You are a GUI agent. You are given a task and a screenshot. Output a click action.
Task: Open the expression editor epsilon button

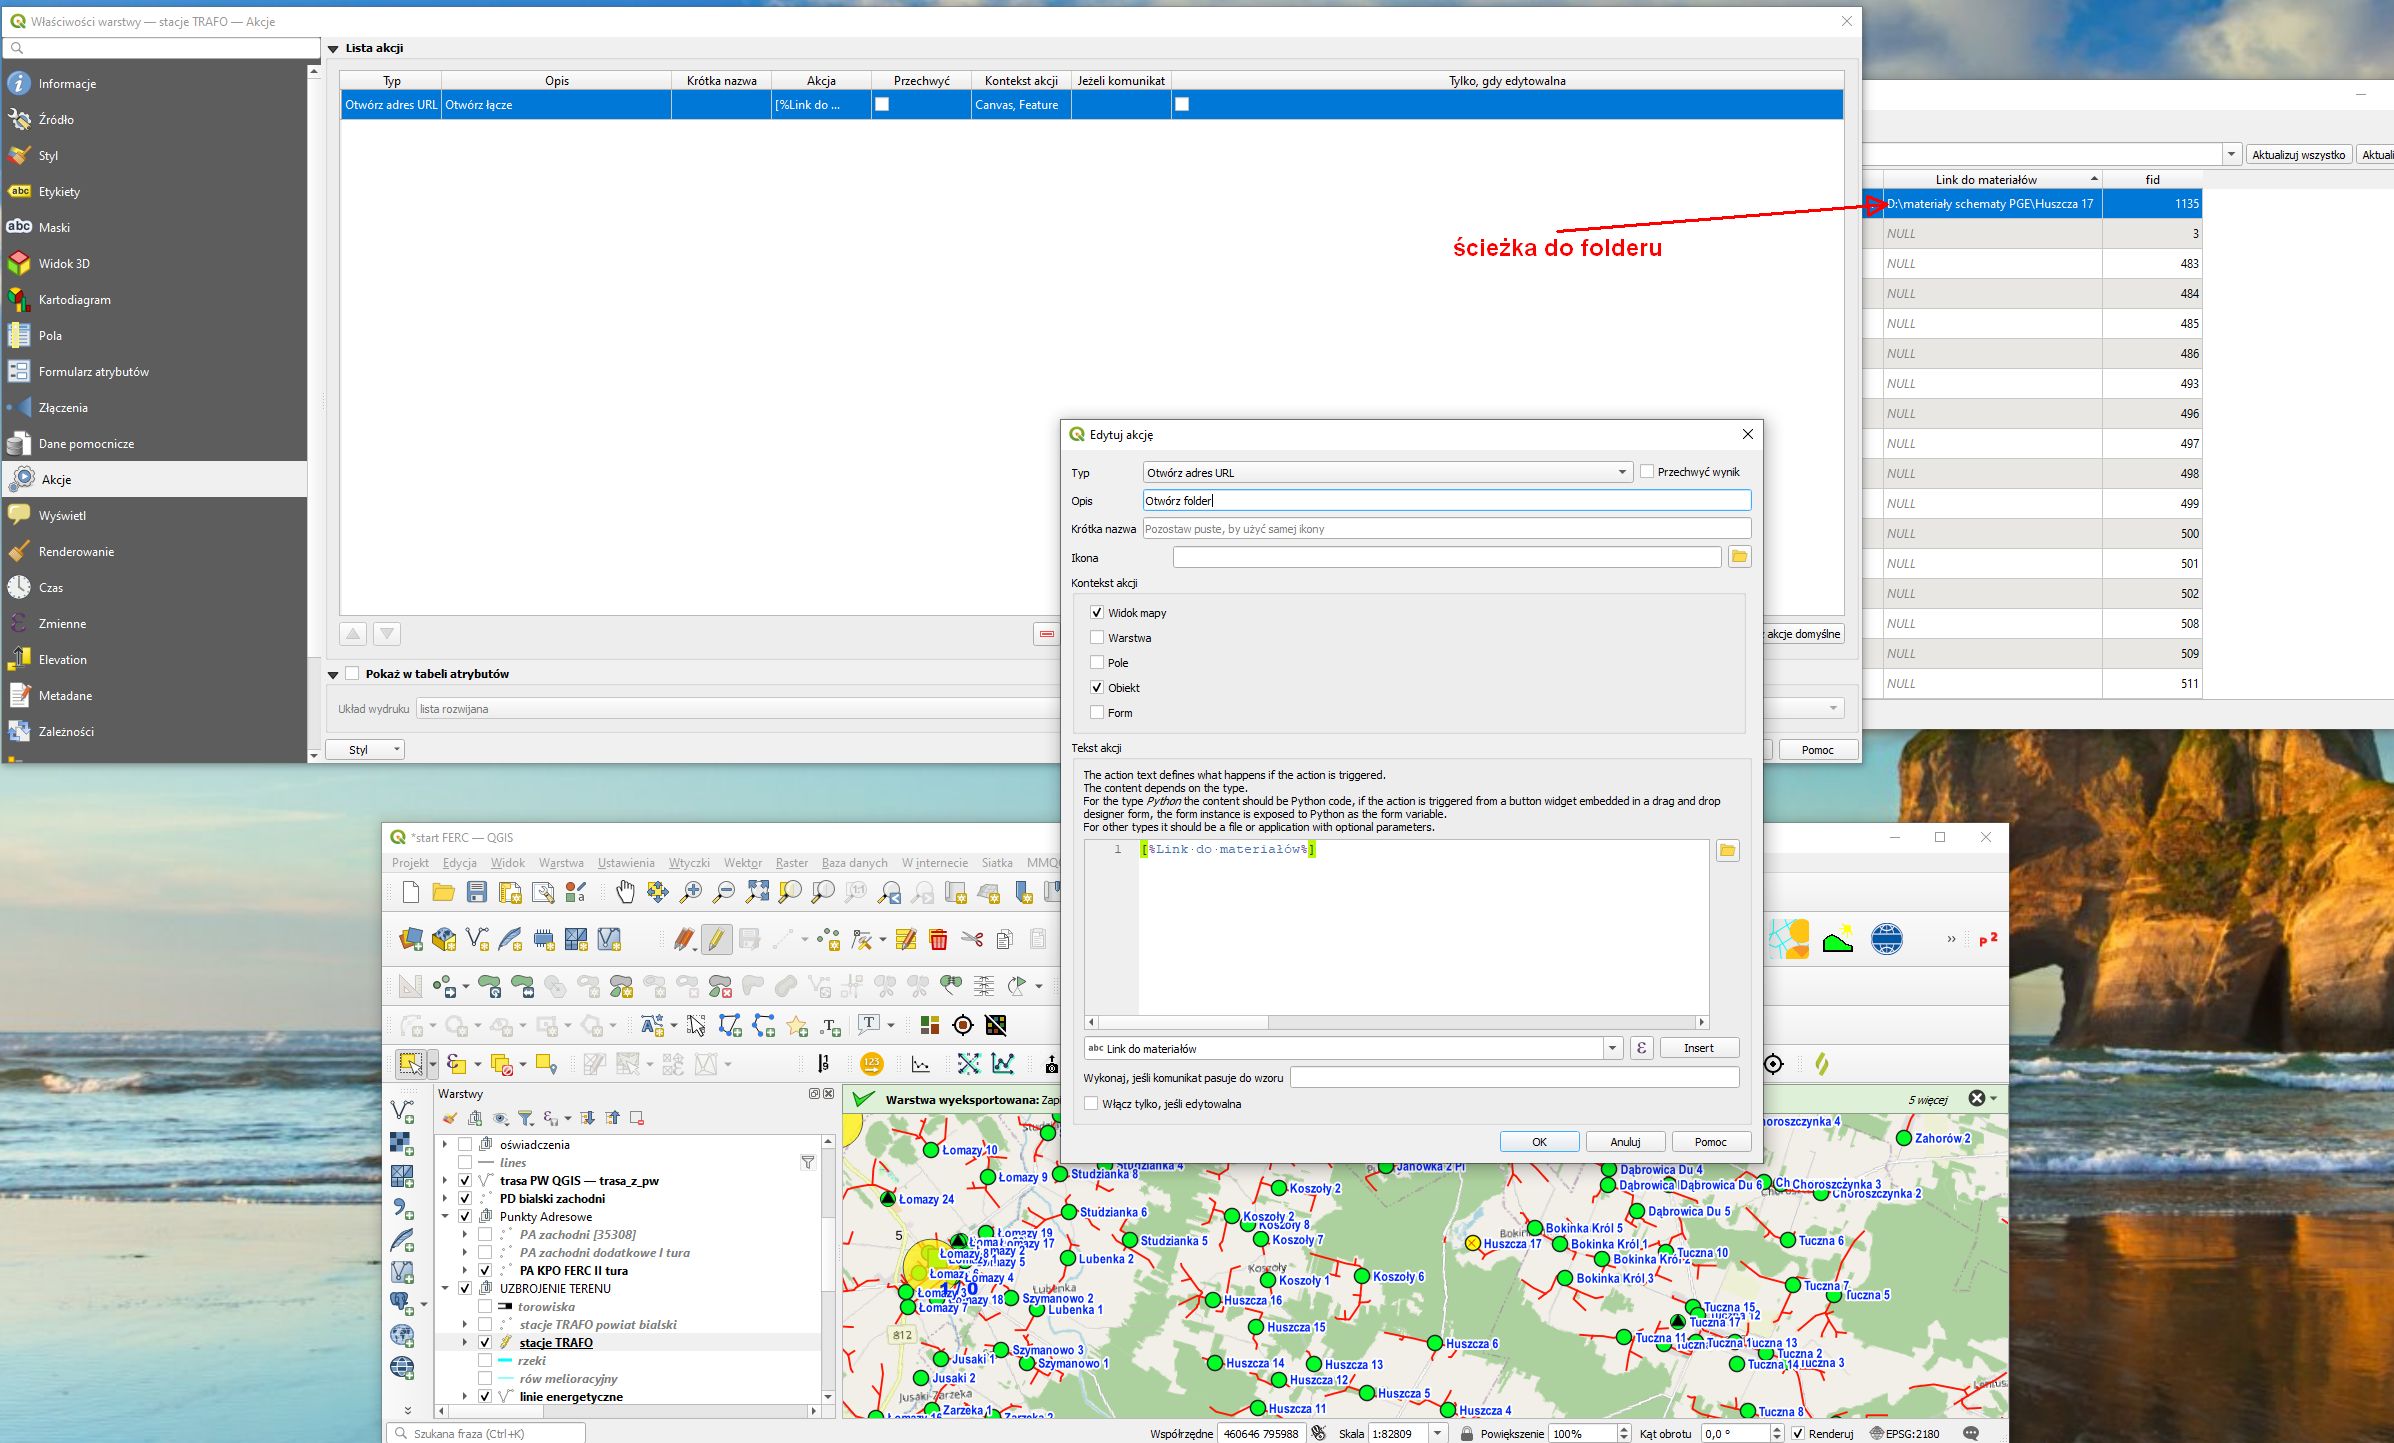1641,1048
